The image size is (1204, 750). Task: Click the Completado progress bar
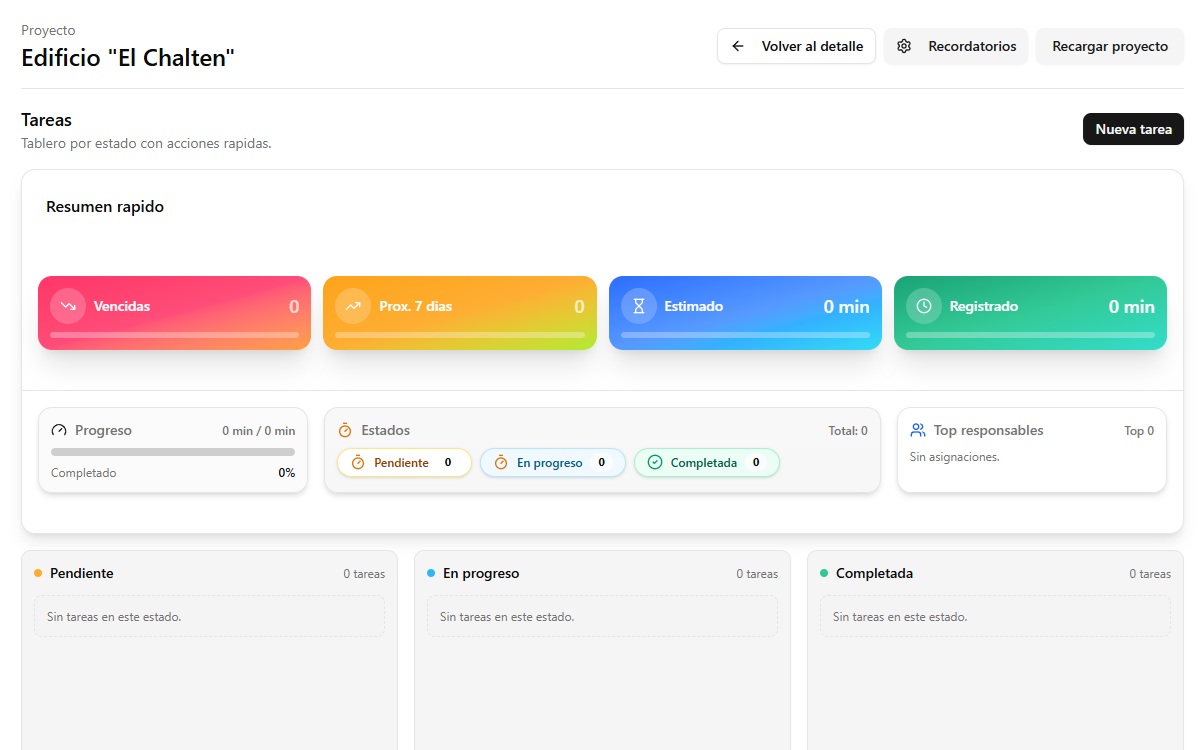[172, 451]
